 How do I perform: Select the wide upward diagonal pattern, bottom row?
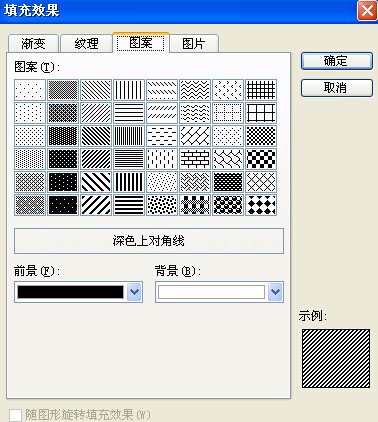point(96,205)
